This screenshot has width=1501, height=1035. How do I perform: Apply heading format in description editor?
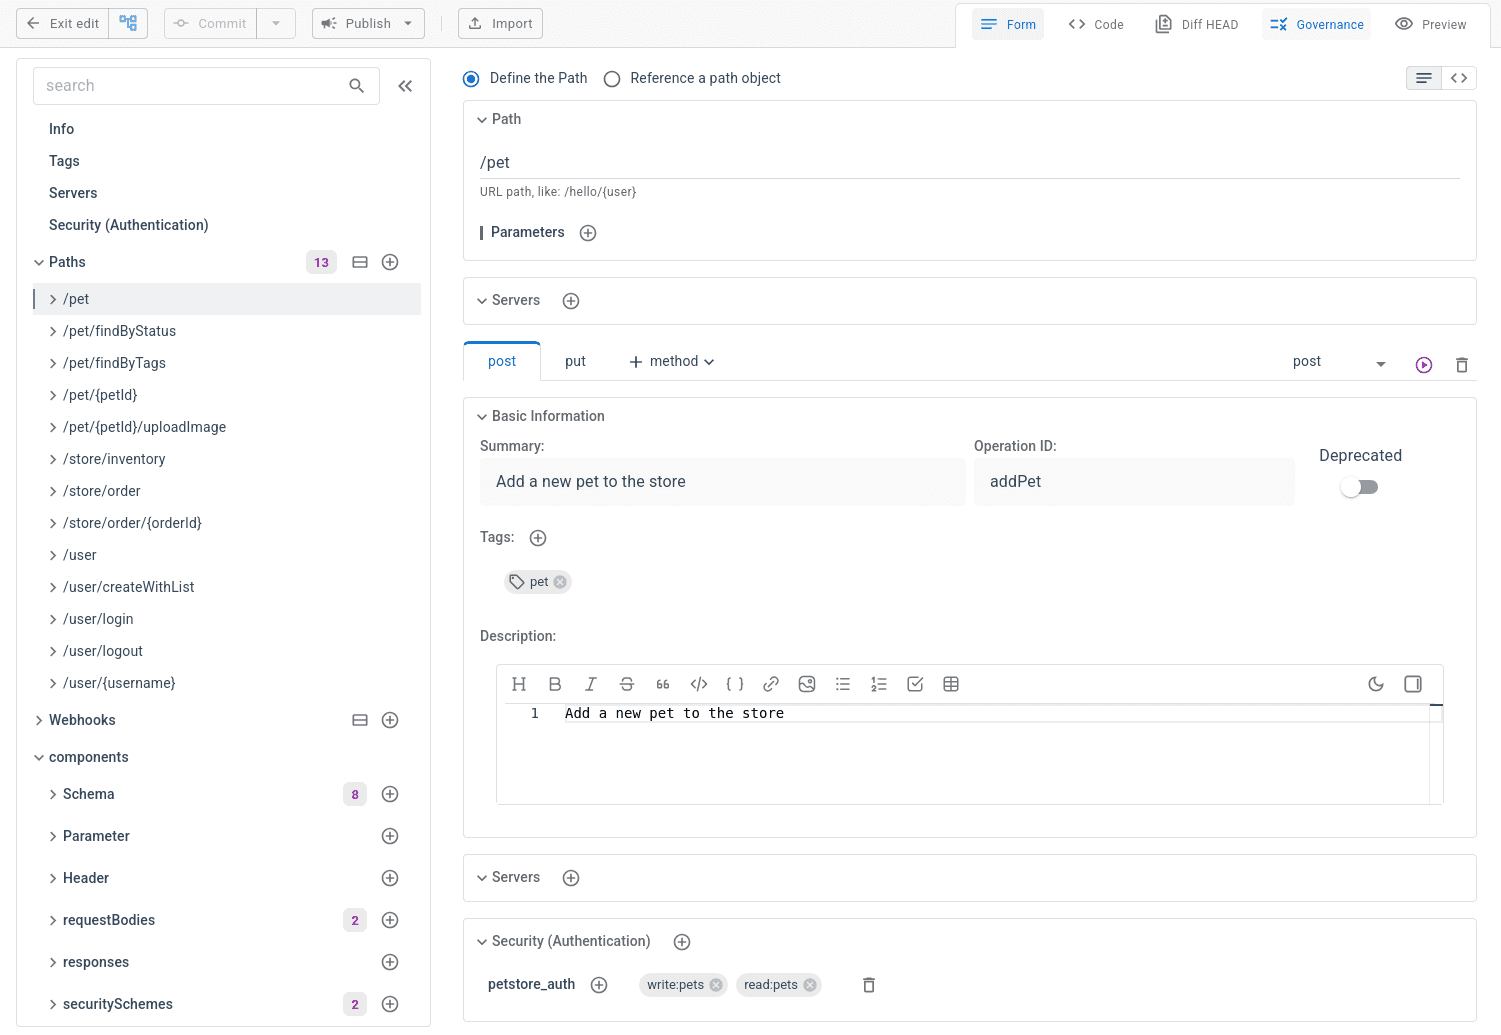click(519, 684)
